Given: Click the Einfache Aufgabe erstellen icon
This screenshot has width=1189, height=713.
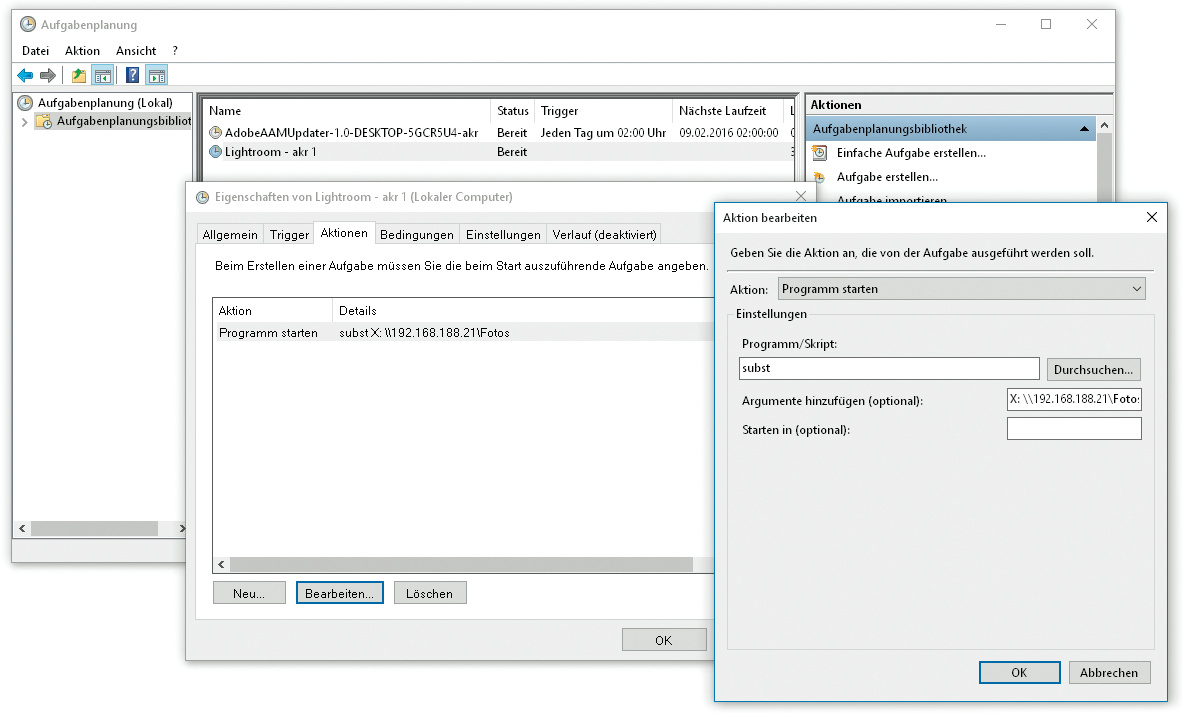Looking at the screenshot, I should pos(820,153).
